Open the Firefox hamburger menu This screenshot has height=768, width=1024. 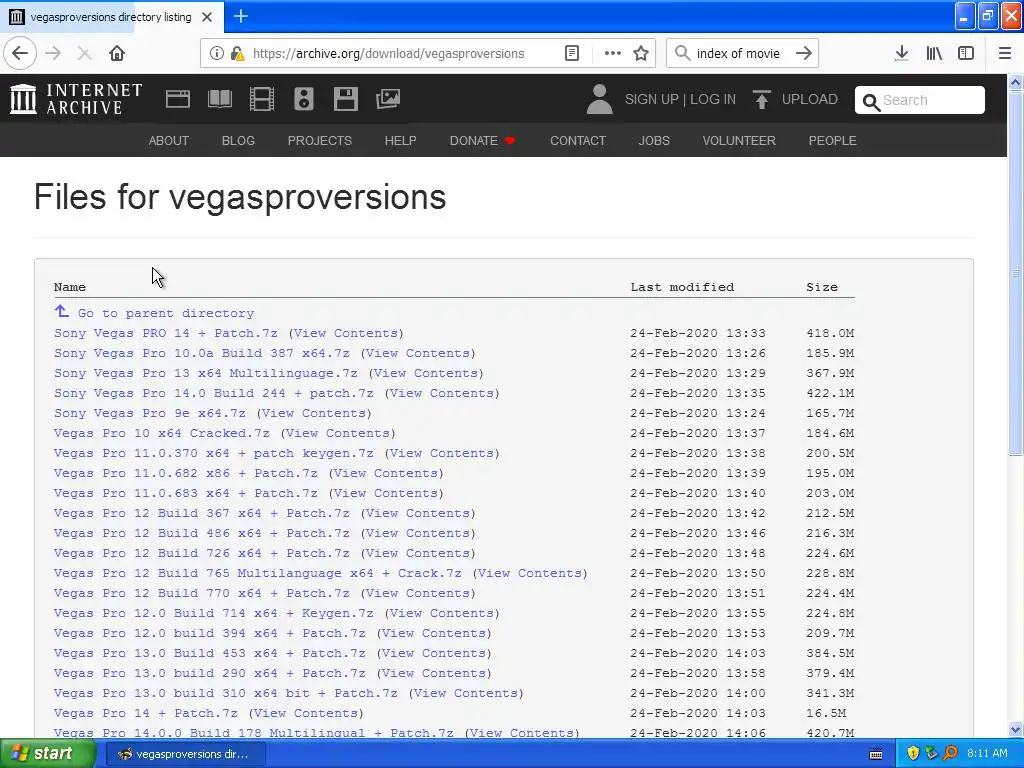(1005, 54)
